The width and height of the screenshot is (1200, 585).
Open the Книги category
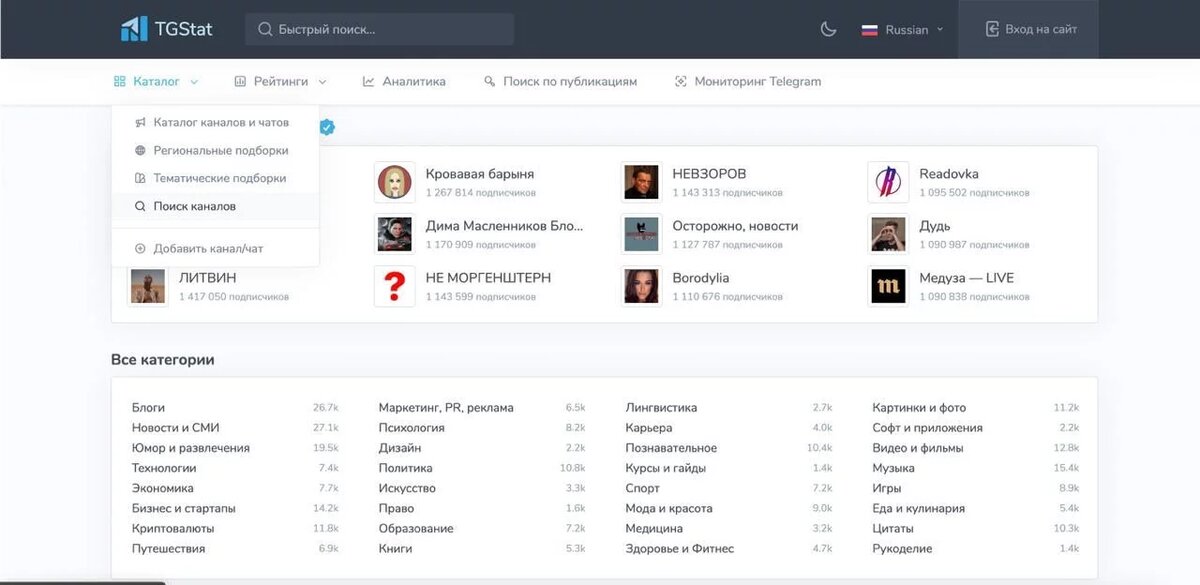(395, 548)
